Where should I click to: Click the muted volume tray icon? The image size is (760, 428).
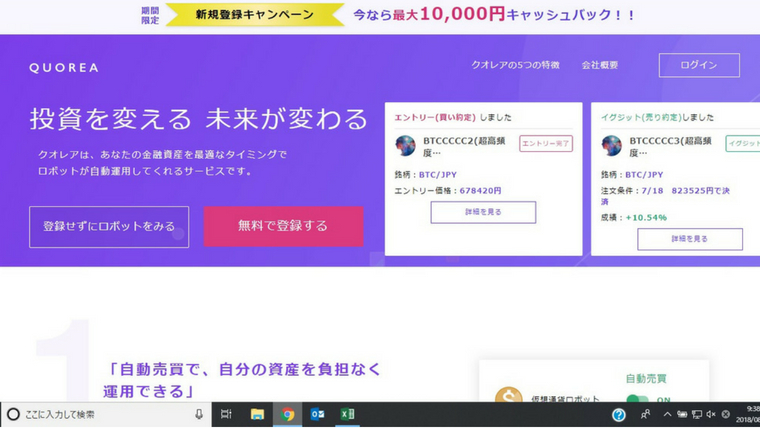pyautogui.click(x=711, y=414)
